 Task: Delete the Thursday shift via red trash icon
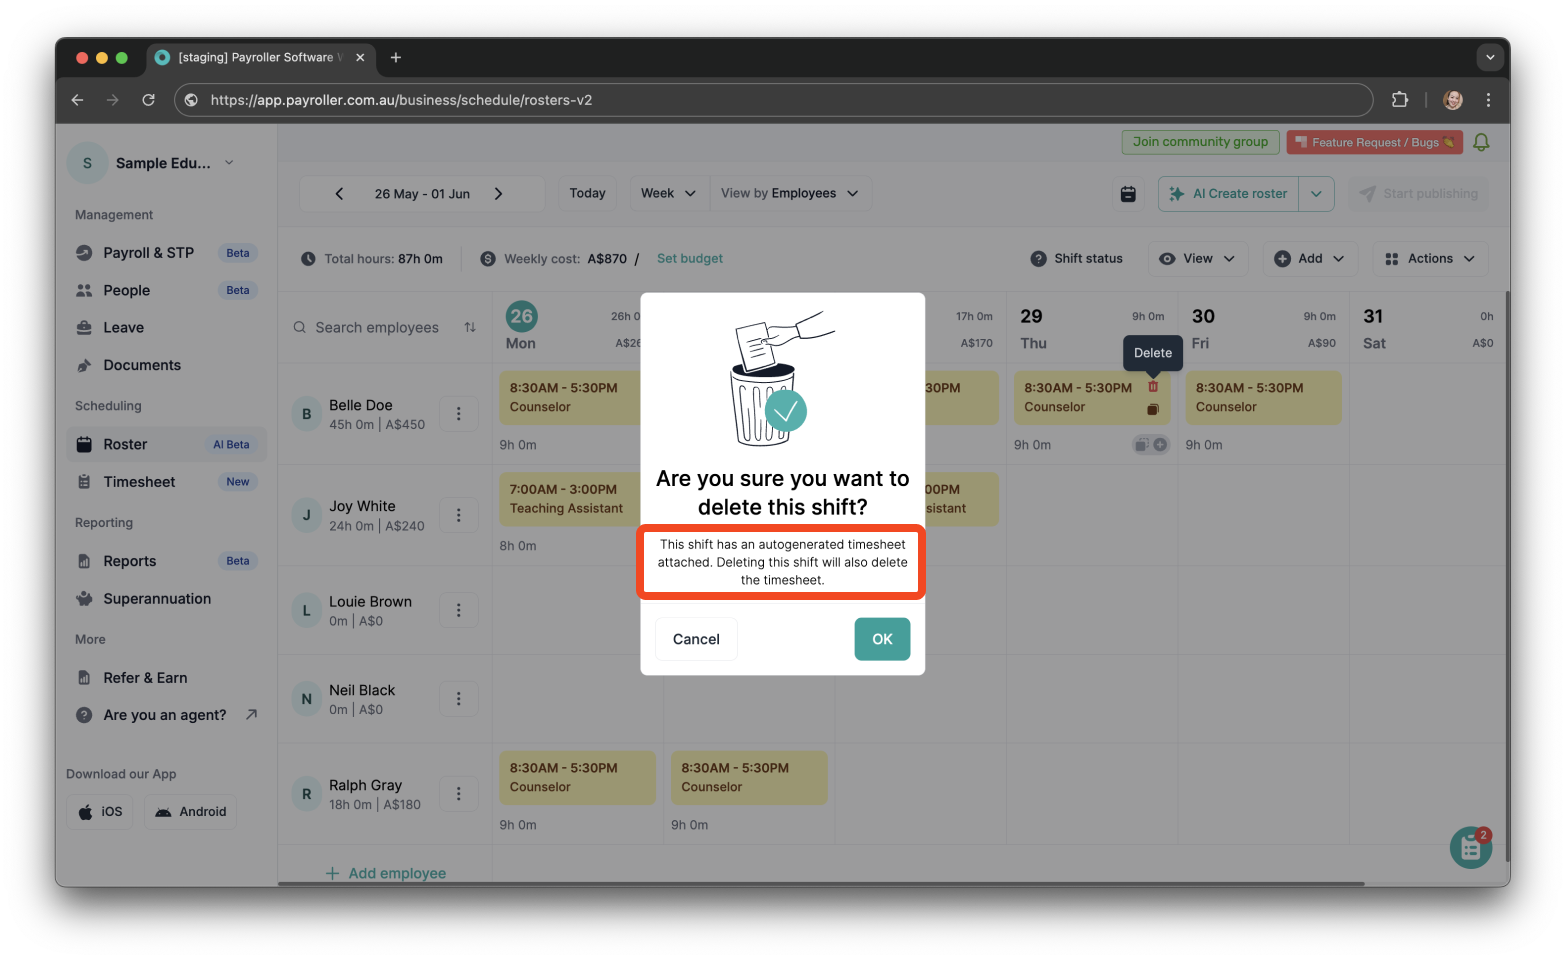1152,385
